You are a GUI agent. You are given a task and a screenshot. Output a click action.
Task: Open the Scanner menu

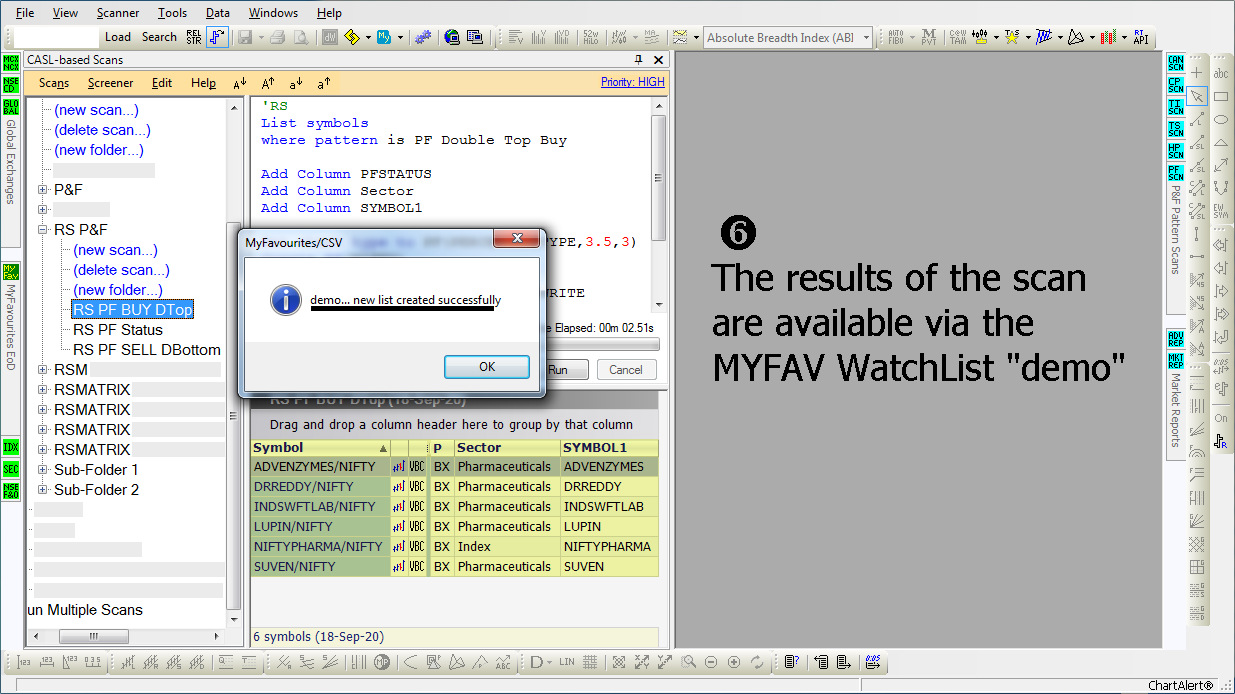click(118, 13)
